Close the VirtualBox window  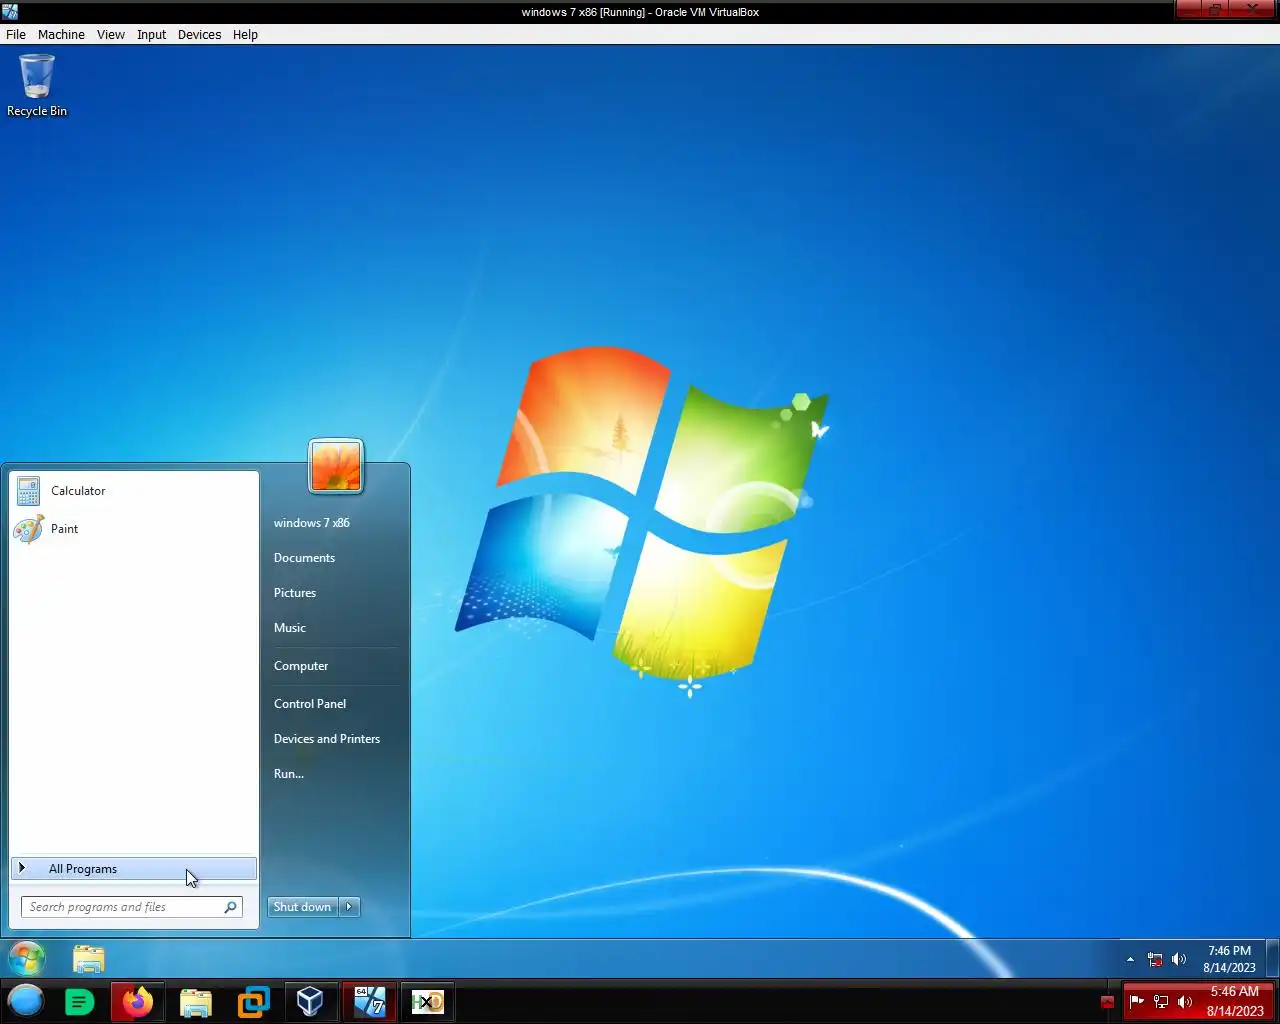(1254, 10)
